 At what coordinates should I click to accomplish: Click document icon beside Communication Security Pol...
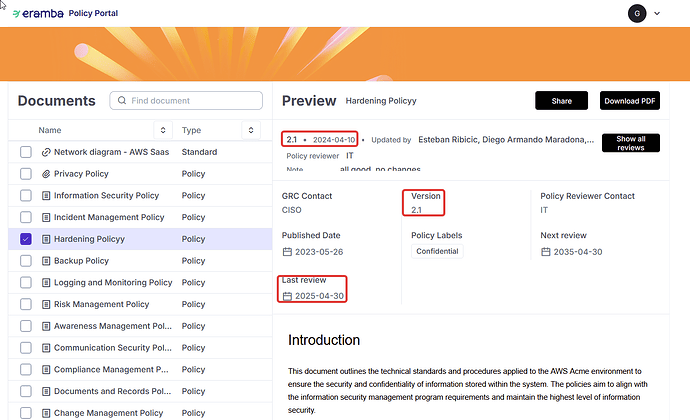point(46,348)
